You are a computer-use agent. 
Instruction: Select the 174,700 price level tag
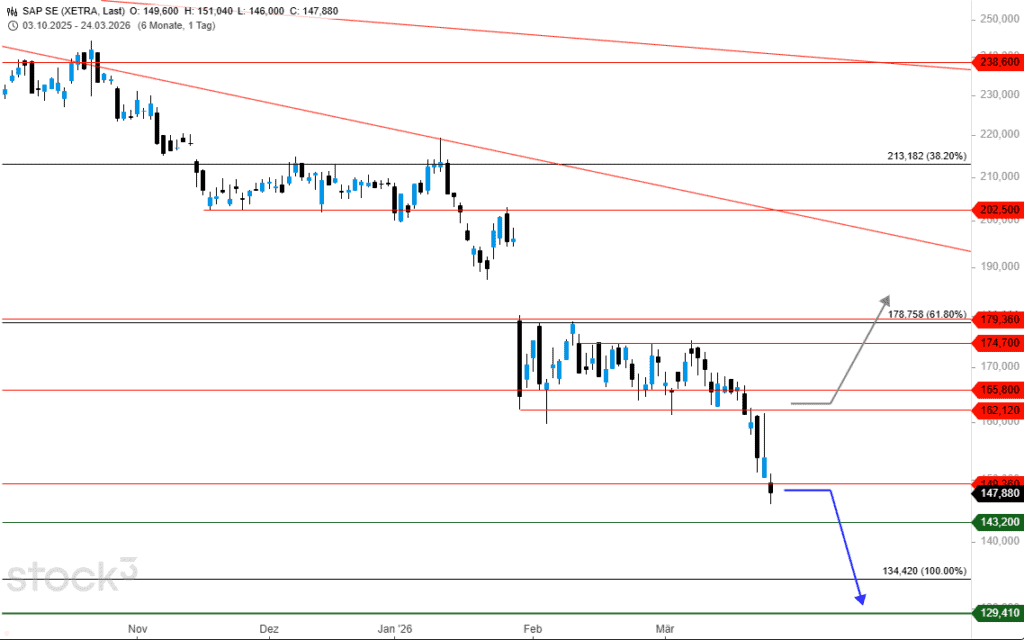[996, 343]
